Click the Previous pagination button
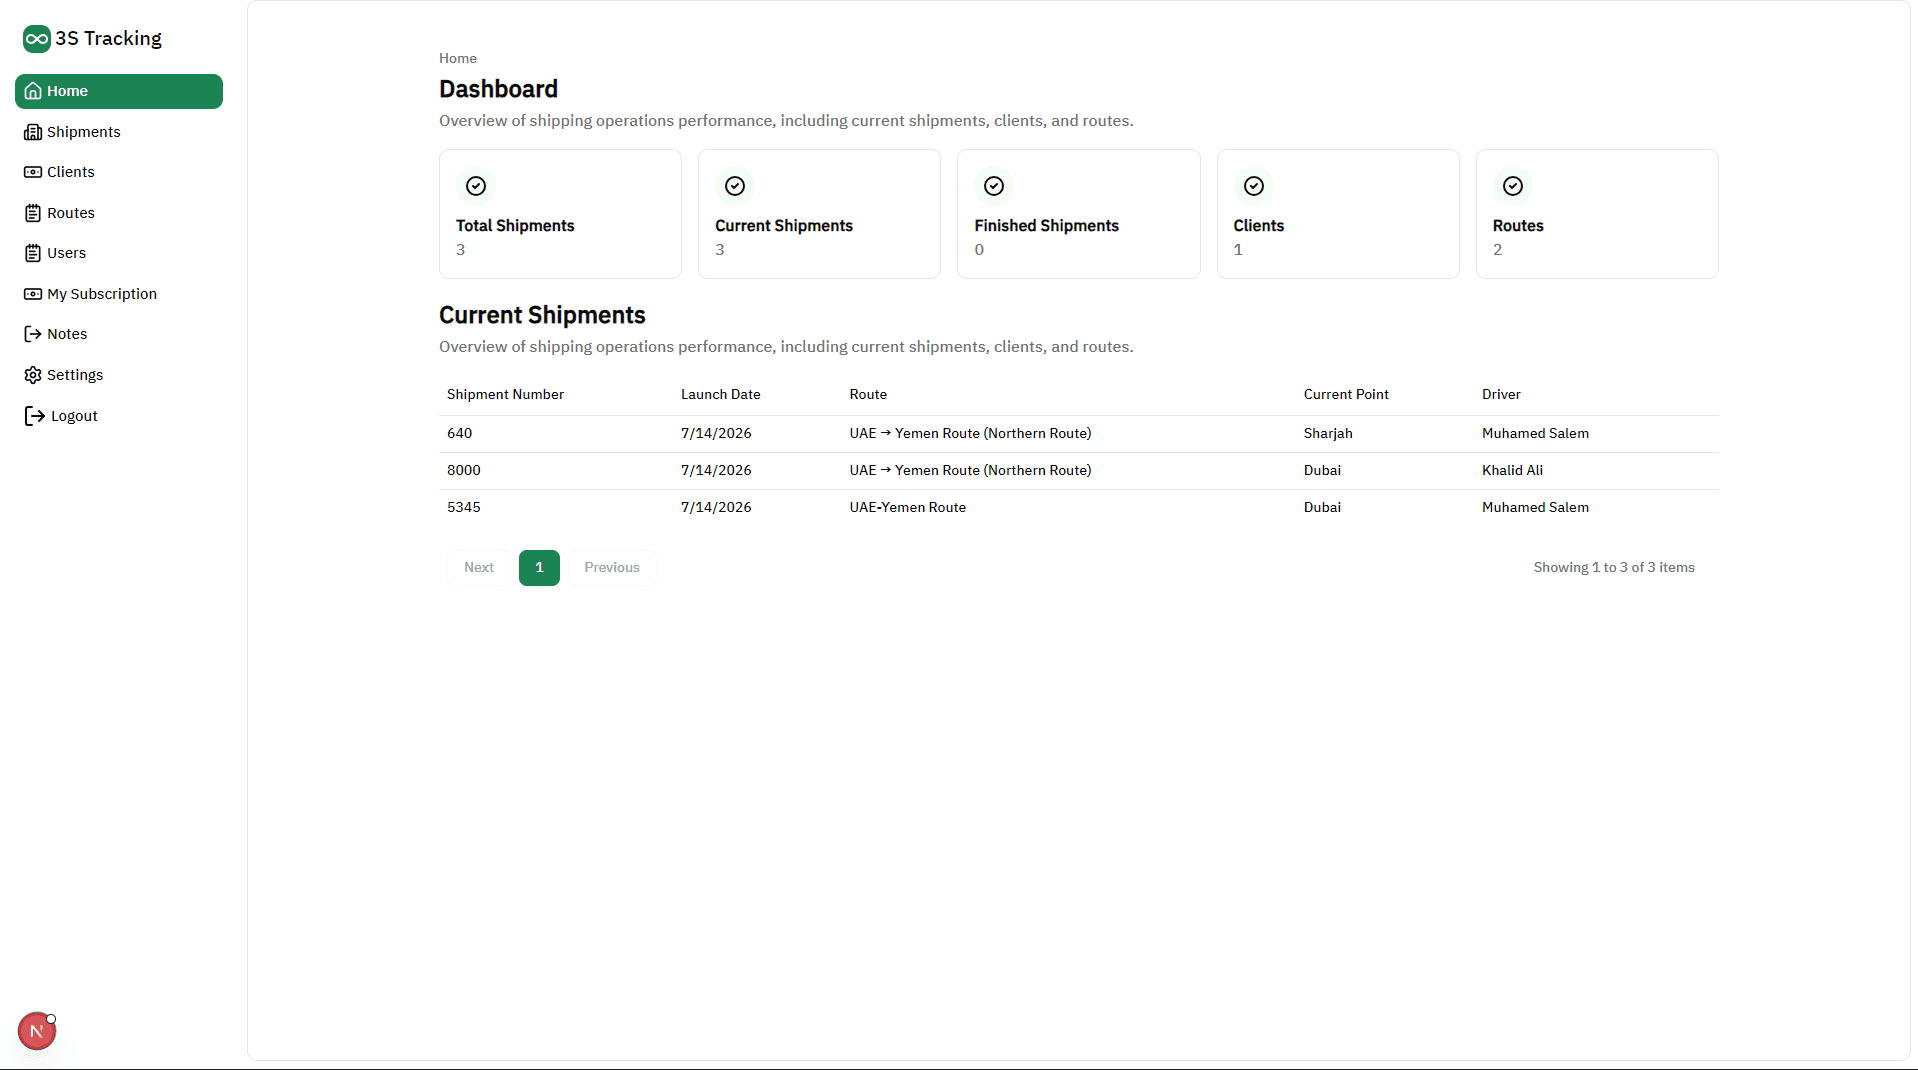Viewport: 1918px width, 1070px height. [x=612, y=568]
